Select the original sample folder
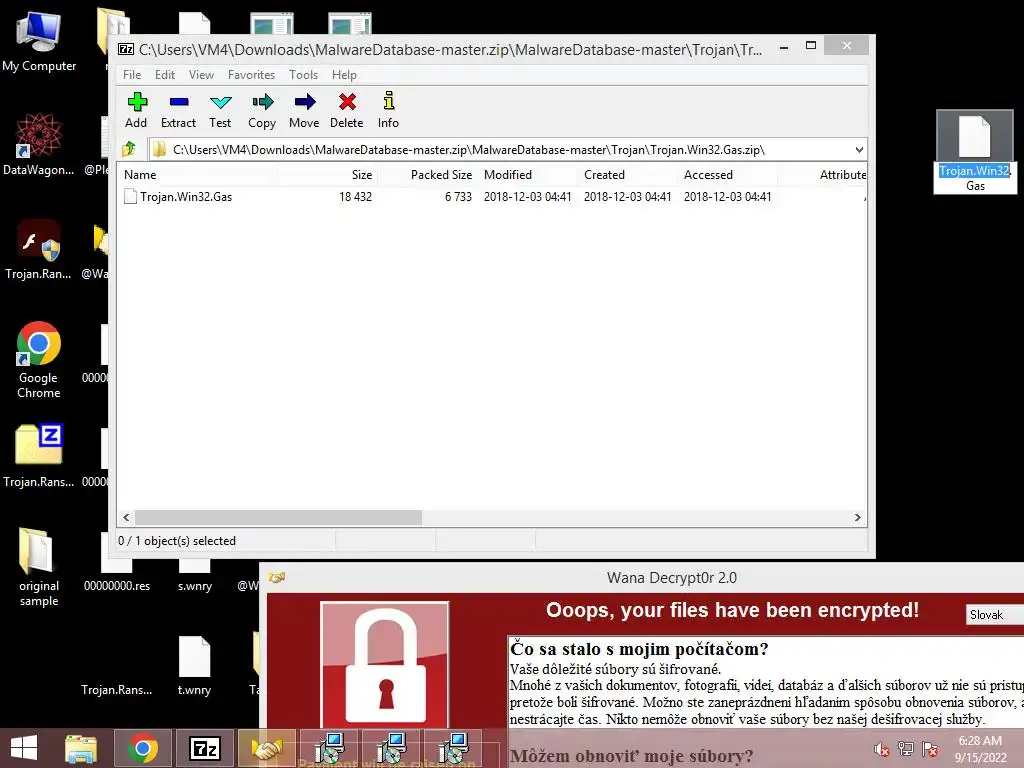Viewport: 1024px width, 768px height. pos(39,567)
